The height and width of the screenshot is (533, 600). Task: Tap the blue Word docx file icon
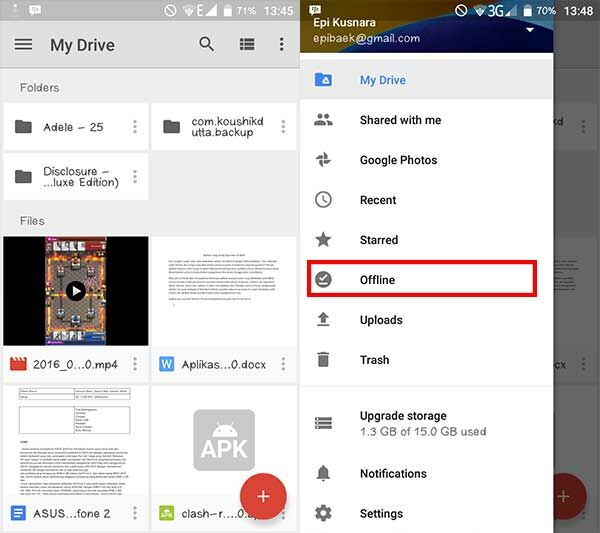tap(166, 364)
